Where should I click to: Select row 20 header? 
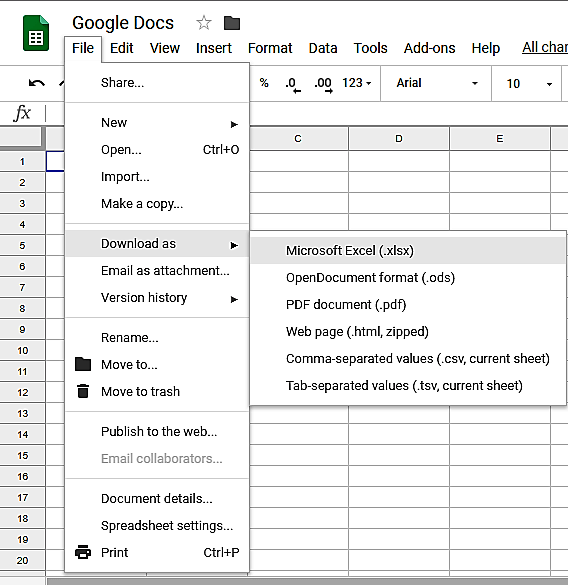(x=22, y=560)
